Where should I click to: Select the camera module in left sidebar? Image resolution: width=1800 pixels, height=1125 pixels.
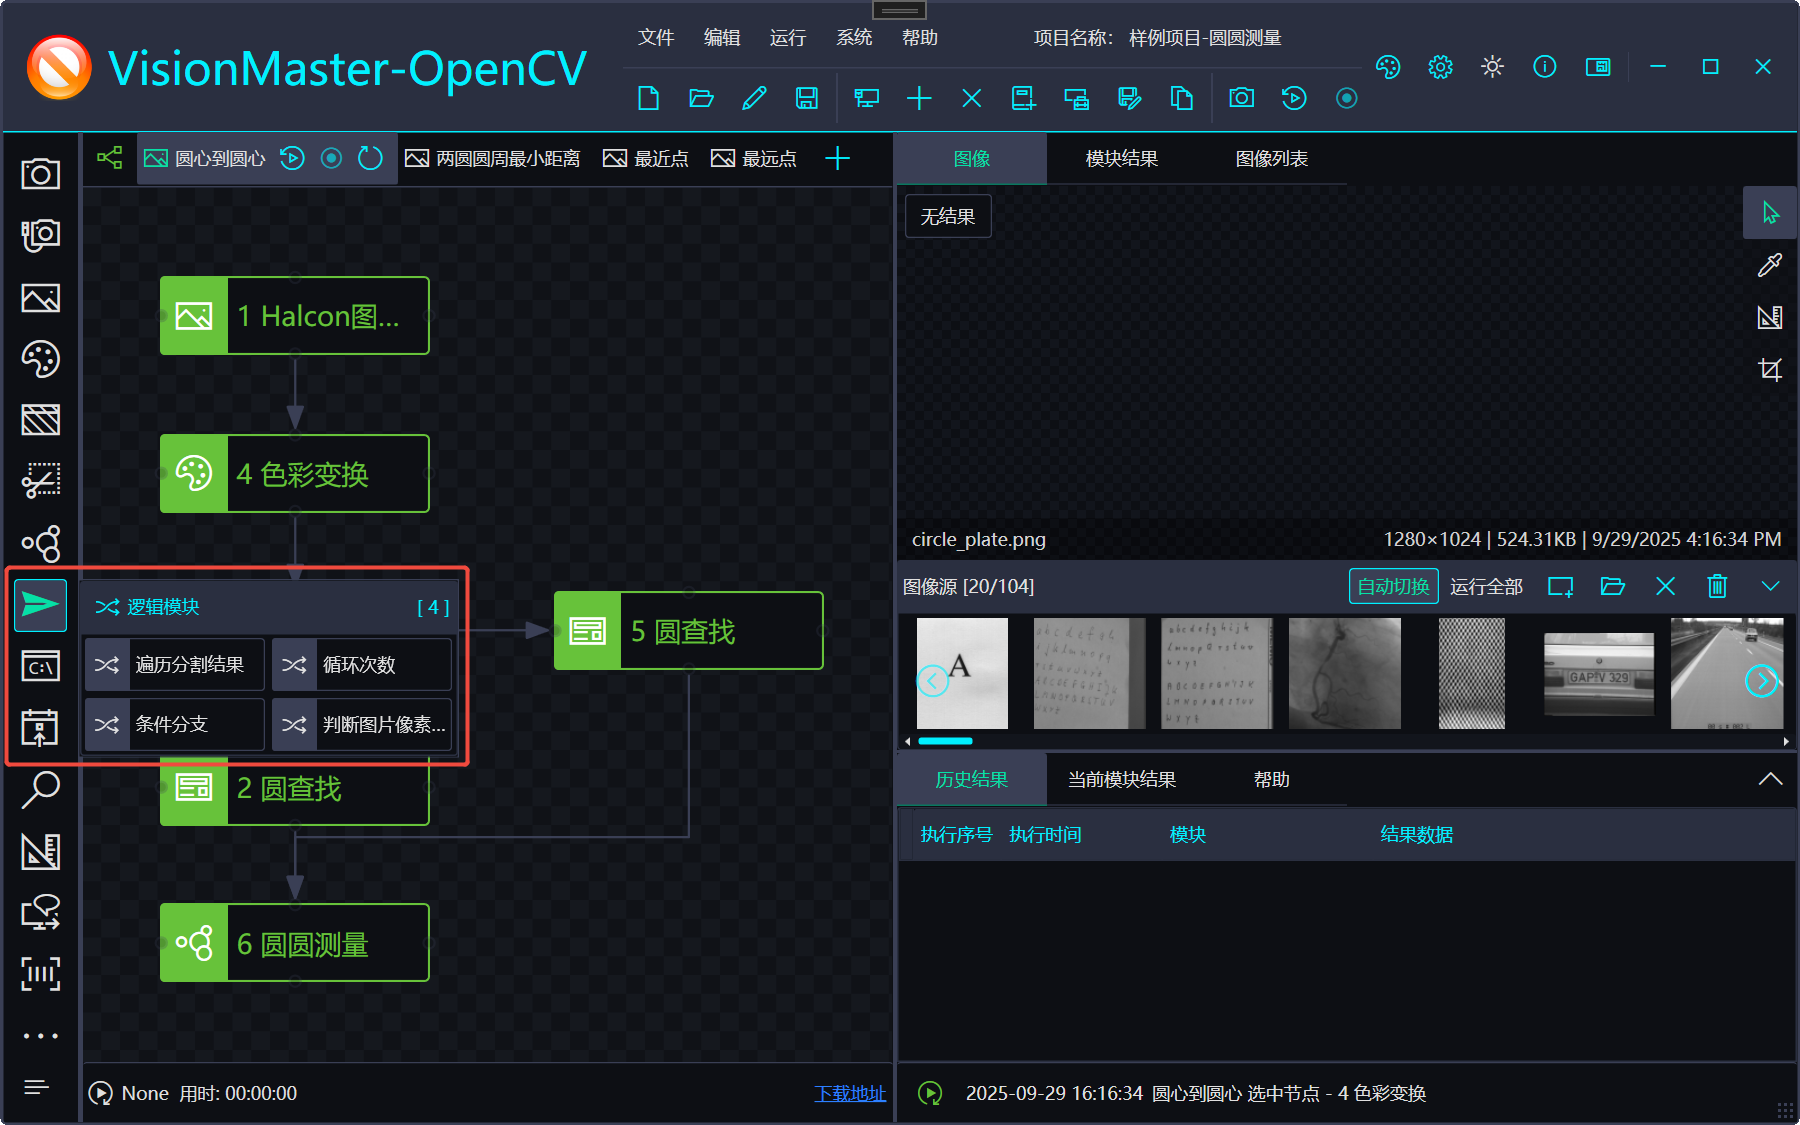click(x=40, y=174)
